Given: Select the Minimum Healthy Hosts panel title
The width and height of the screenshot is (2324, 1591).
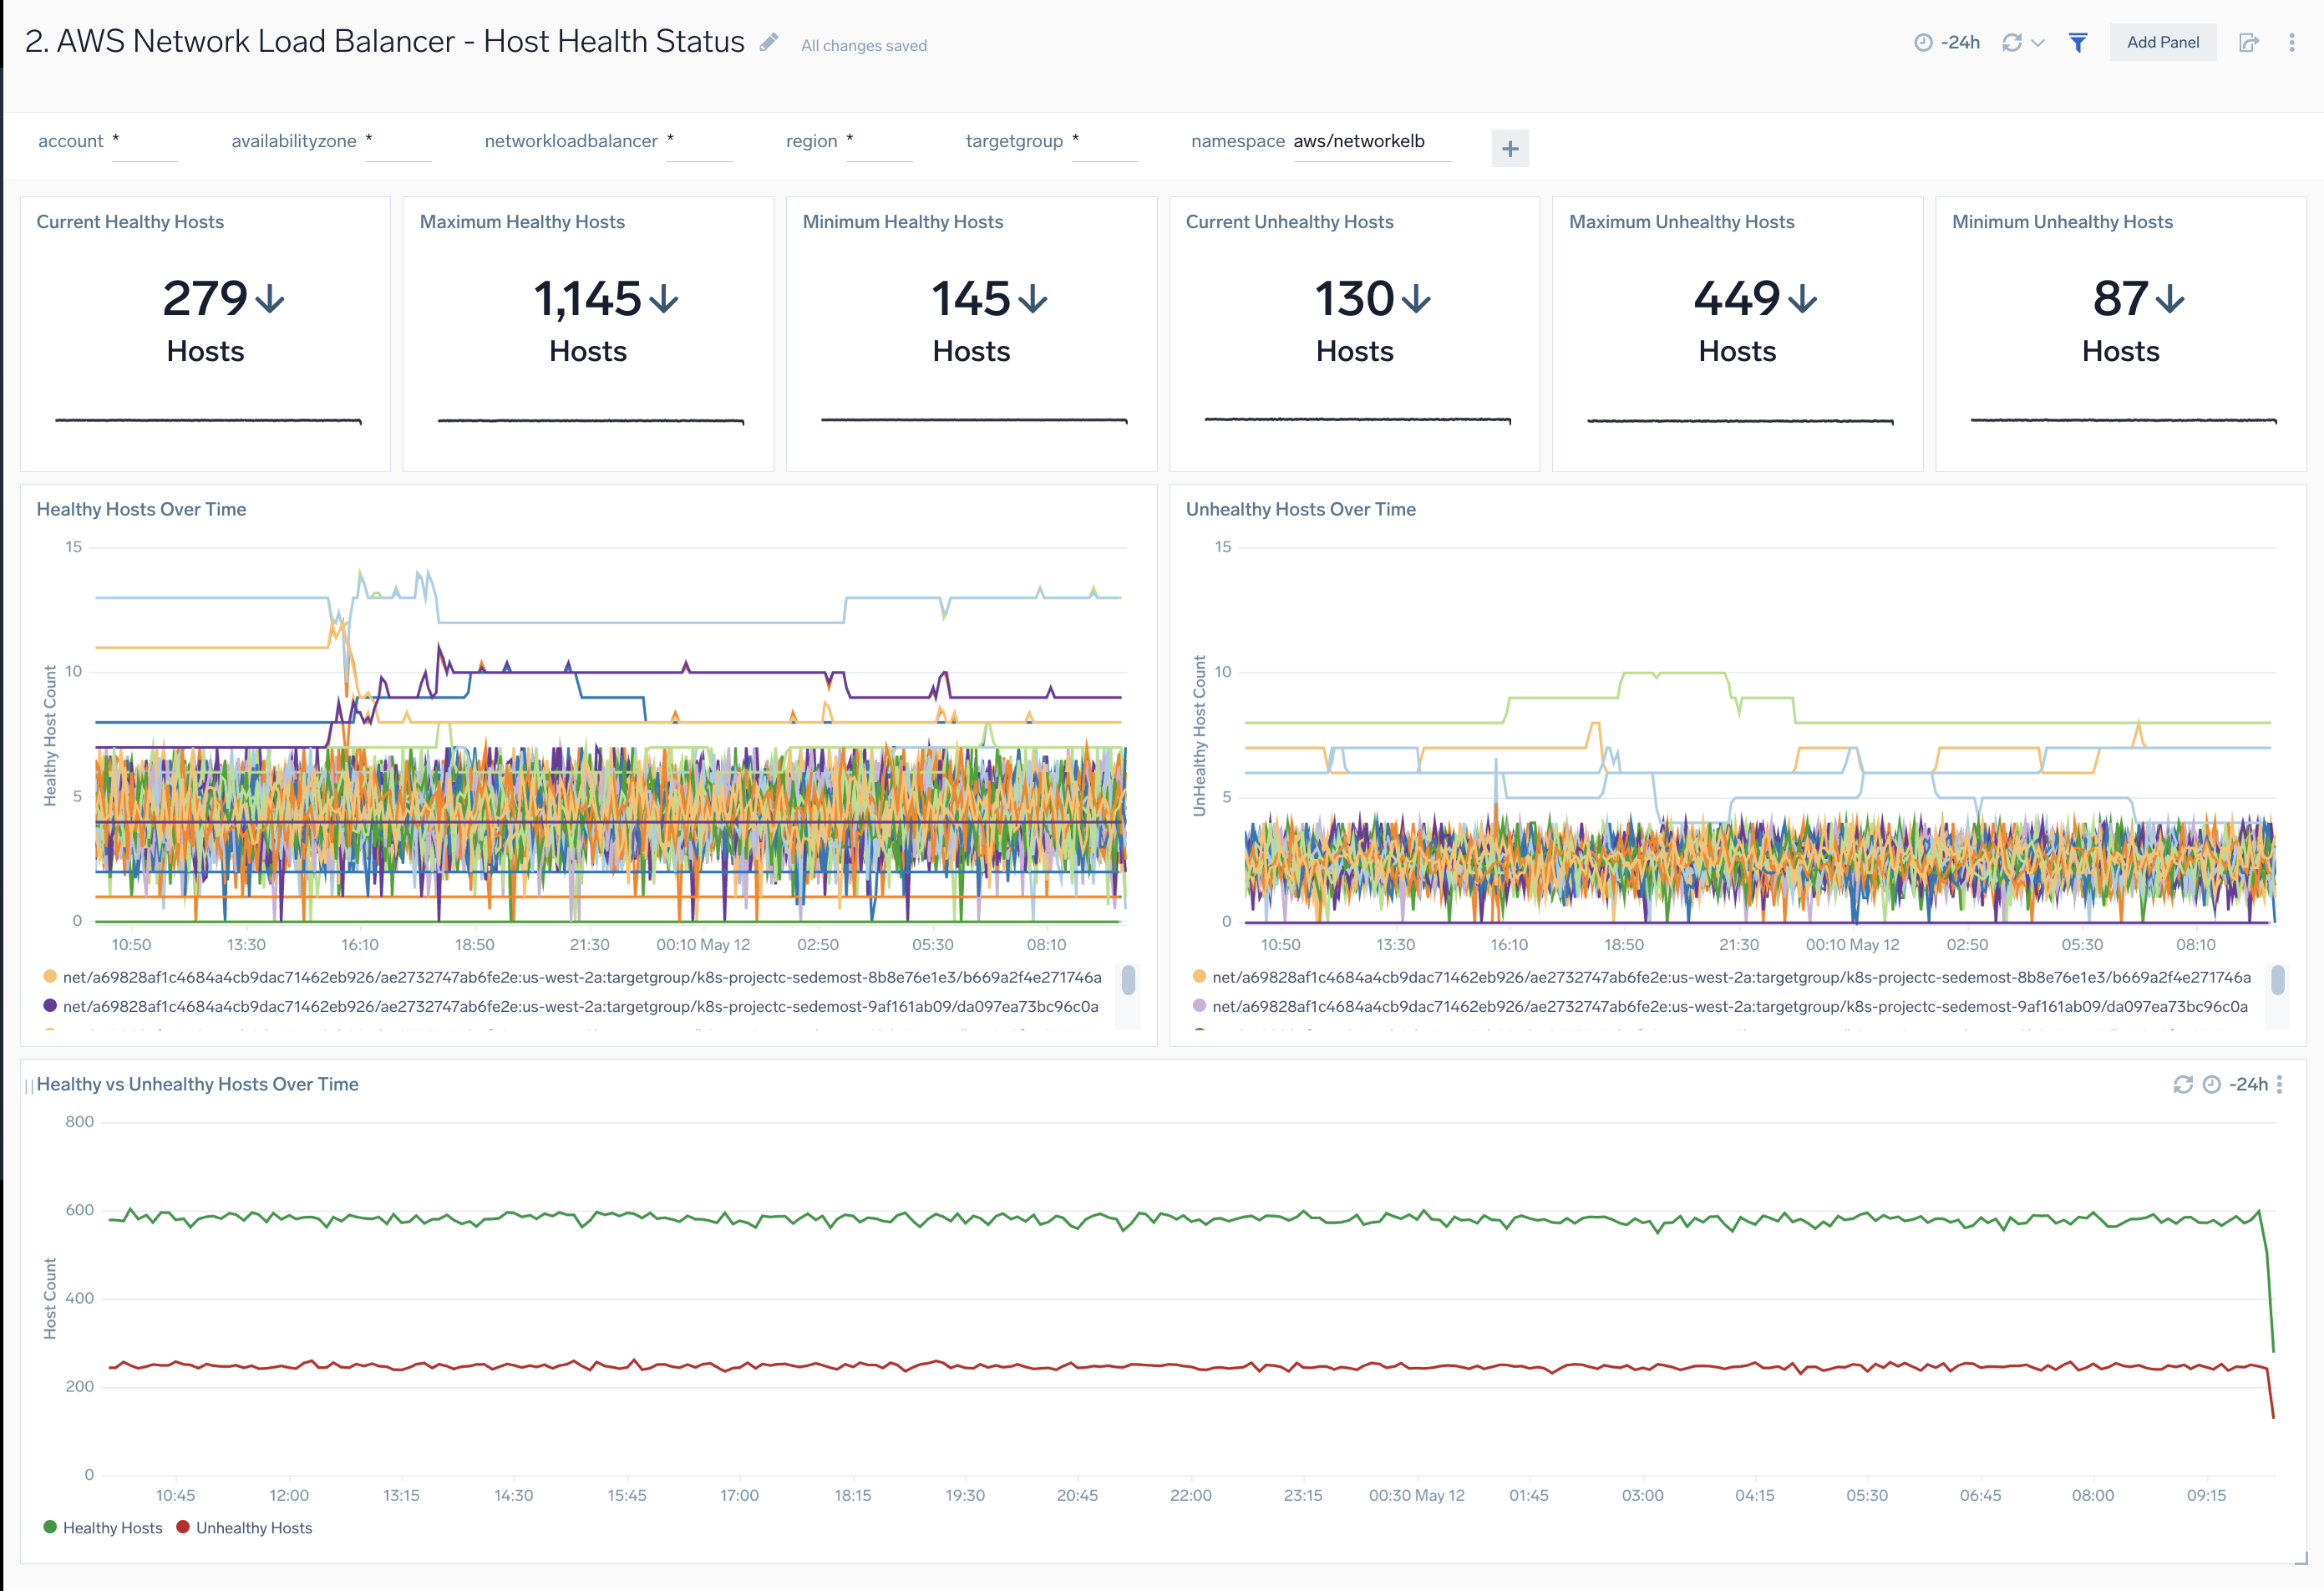Looking at the screenshot, I should click(x=903, y=222).
